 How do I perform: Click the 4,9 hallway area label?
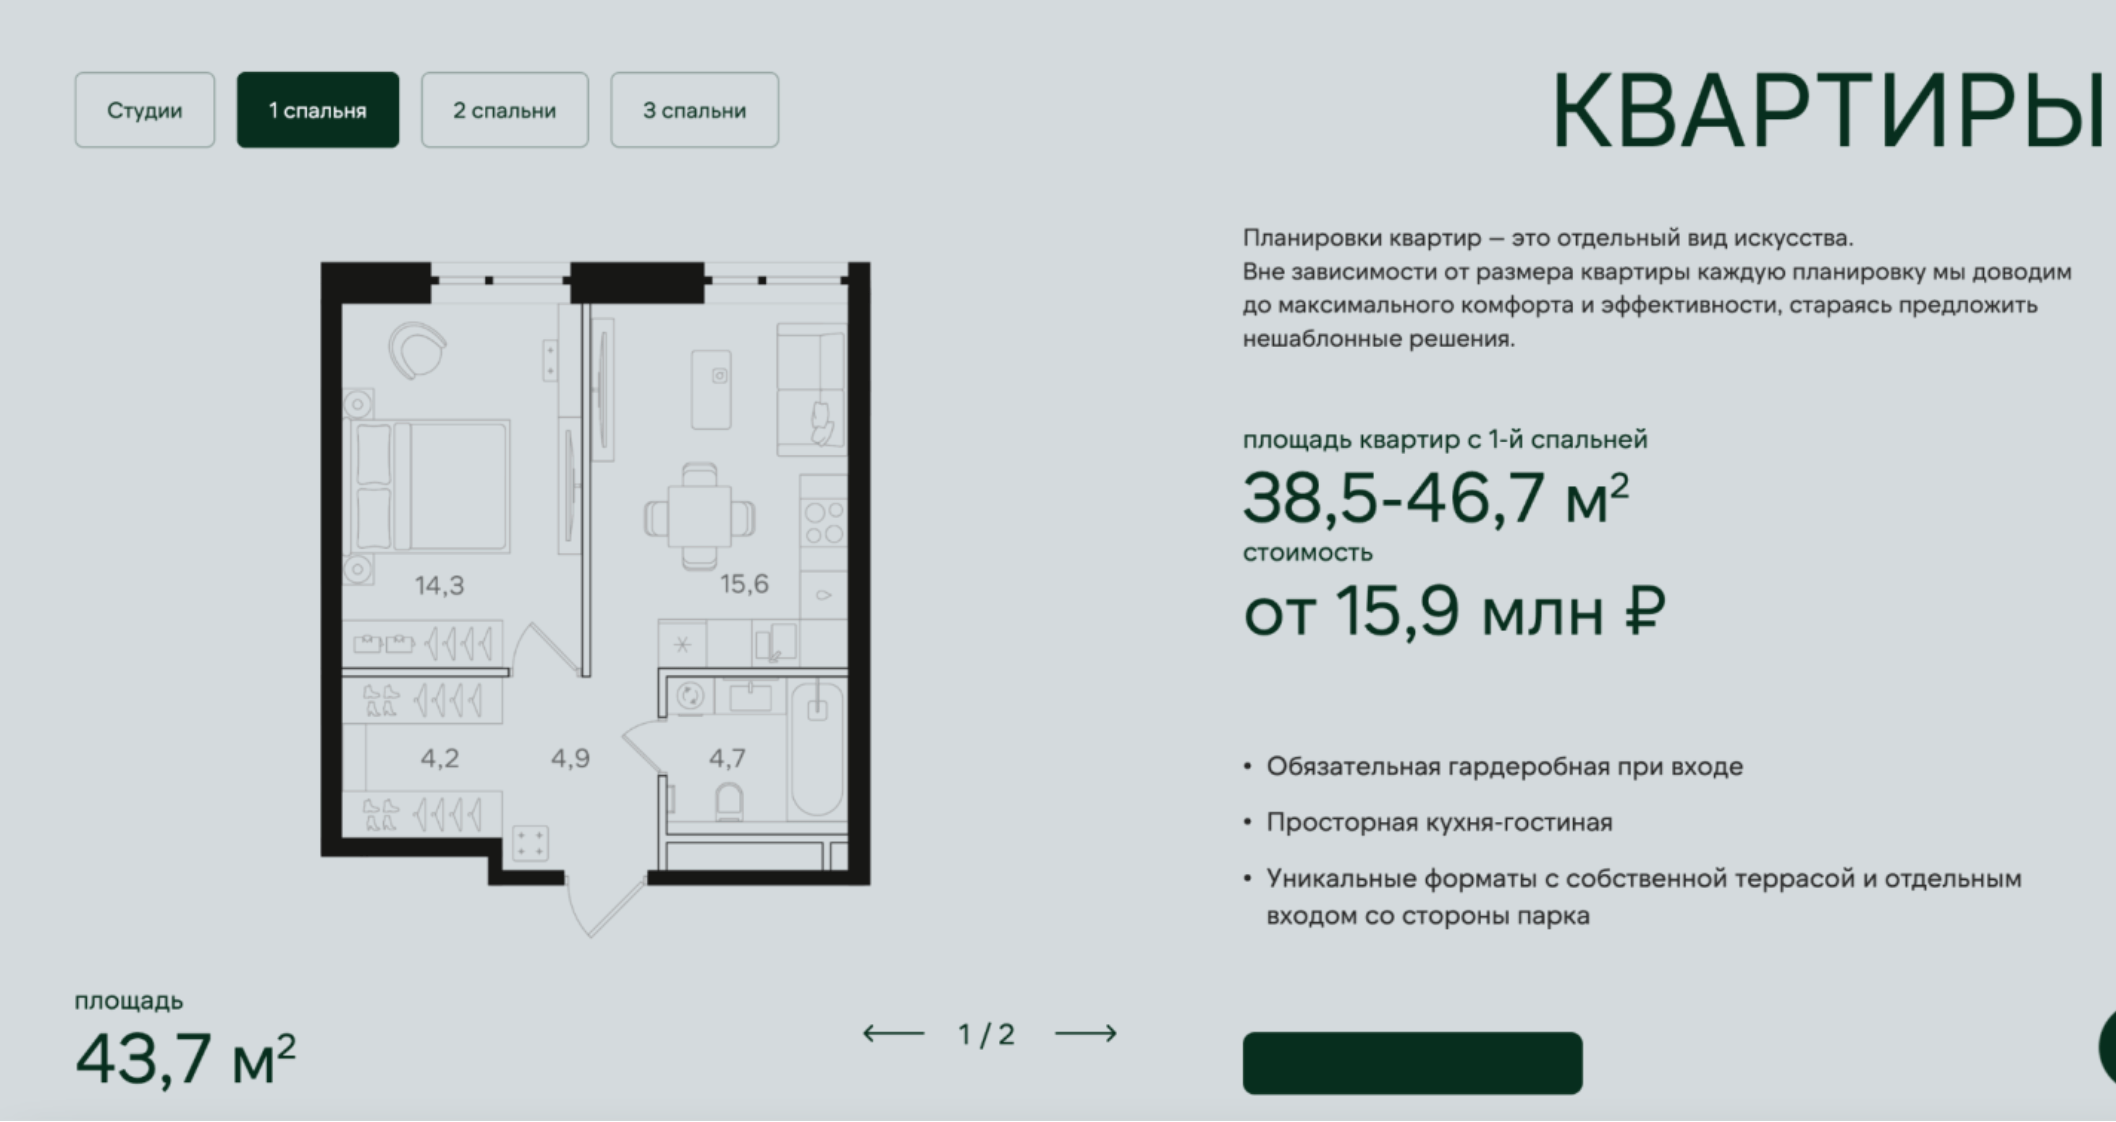coord(570,758)
